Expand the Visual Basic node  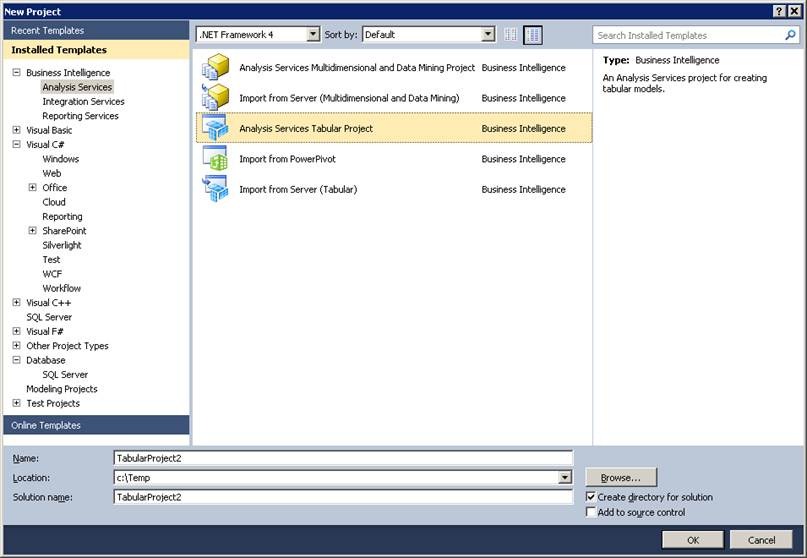pyautogui.click(x=16, y=130)
